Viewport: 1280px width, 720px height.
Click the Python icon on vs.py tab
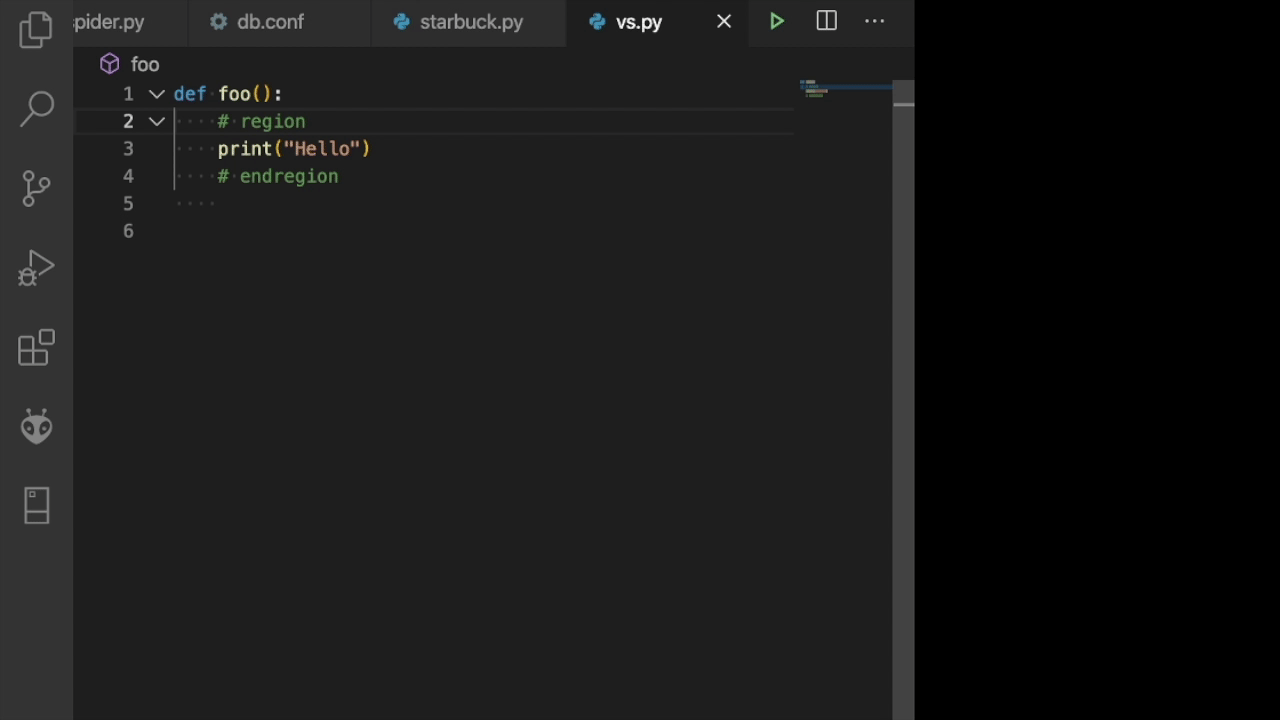(597, 21)
